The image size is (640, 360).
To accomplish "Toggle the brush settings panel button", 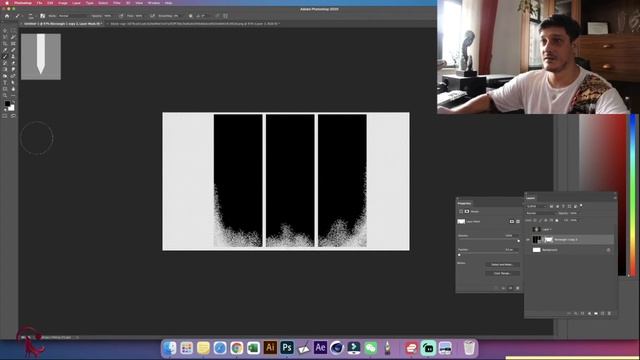I will pos(42,16).
